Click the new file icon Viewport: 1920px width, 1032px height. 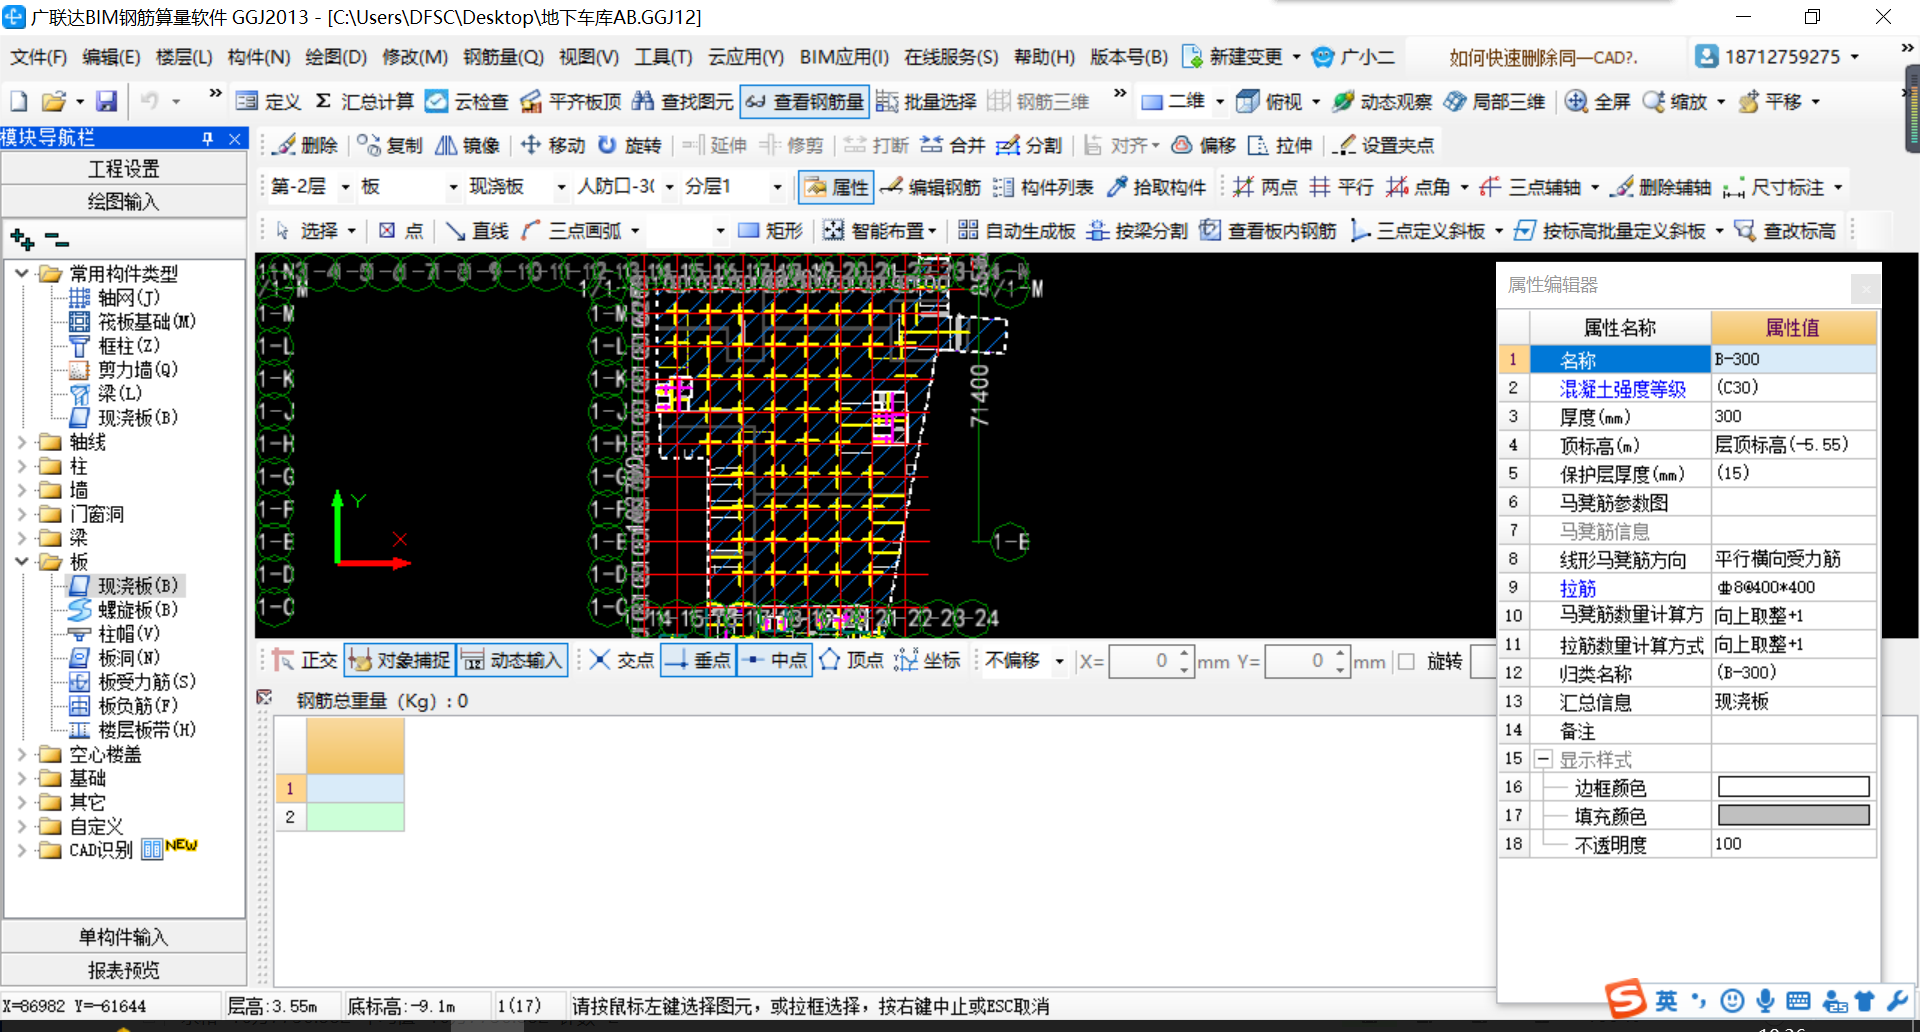point(19,101)
